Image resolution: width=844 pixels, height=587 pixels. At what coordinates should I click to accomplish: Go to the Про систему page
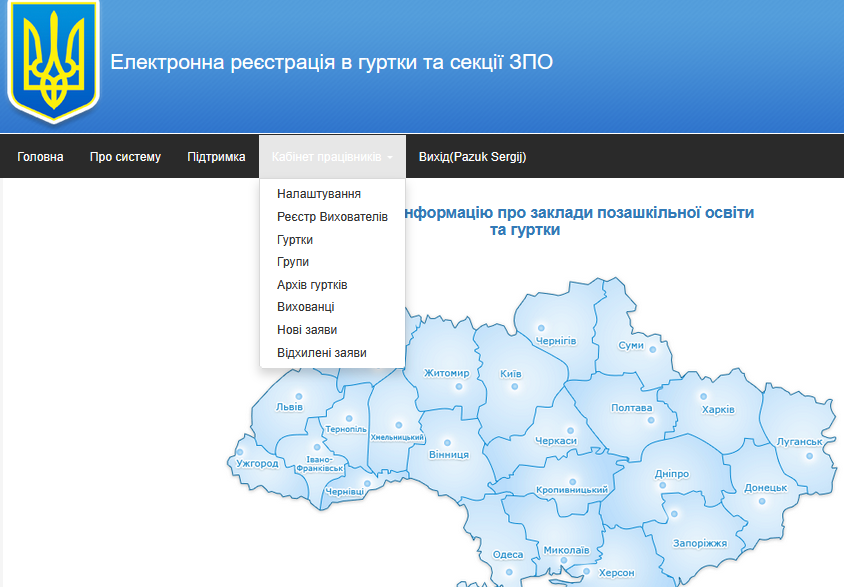pyautogui.click(x=125, y=157)
